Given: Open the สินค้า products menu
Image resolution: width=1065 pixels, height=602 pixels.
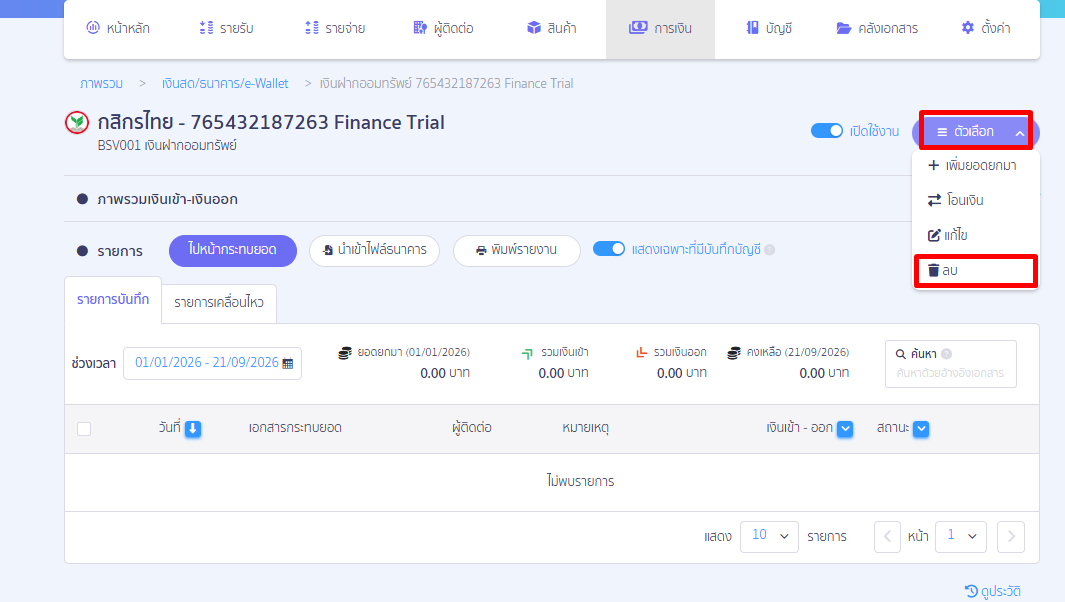Looking at the screenshot, I should [552, 29].
